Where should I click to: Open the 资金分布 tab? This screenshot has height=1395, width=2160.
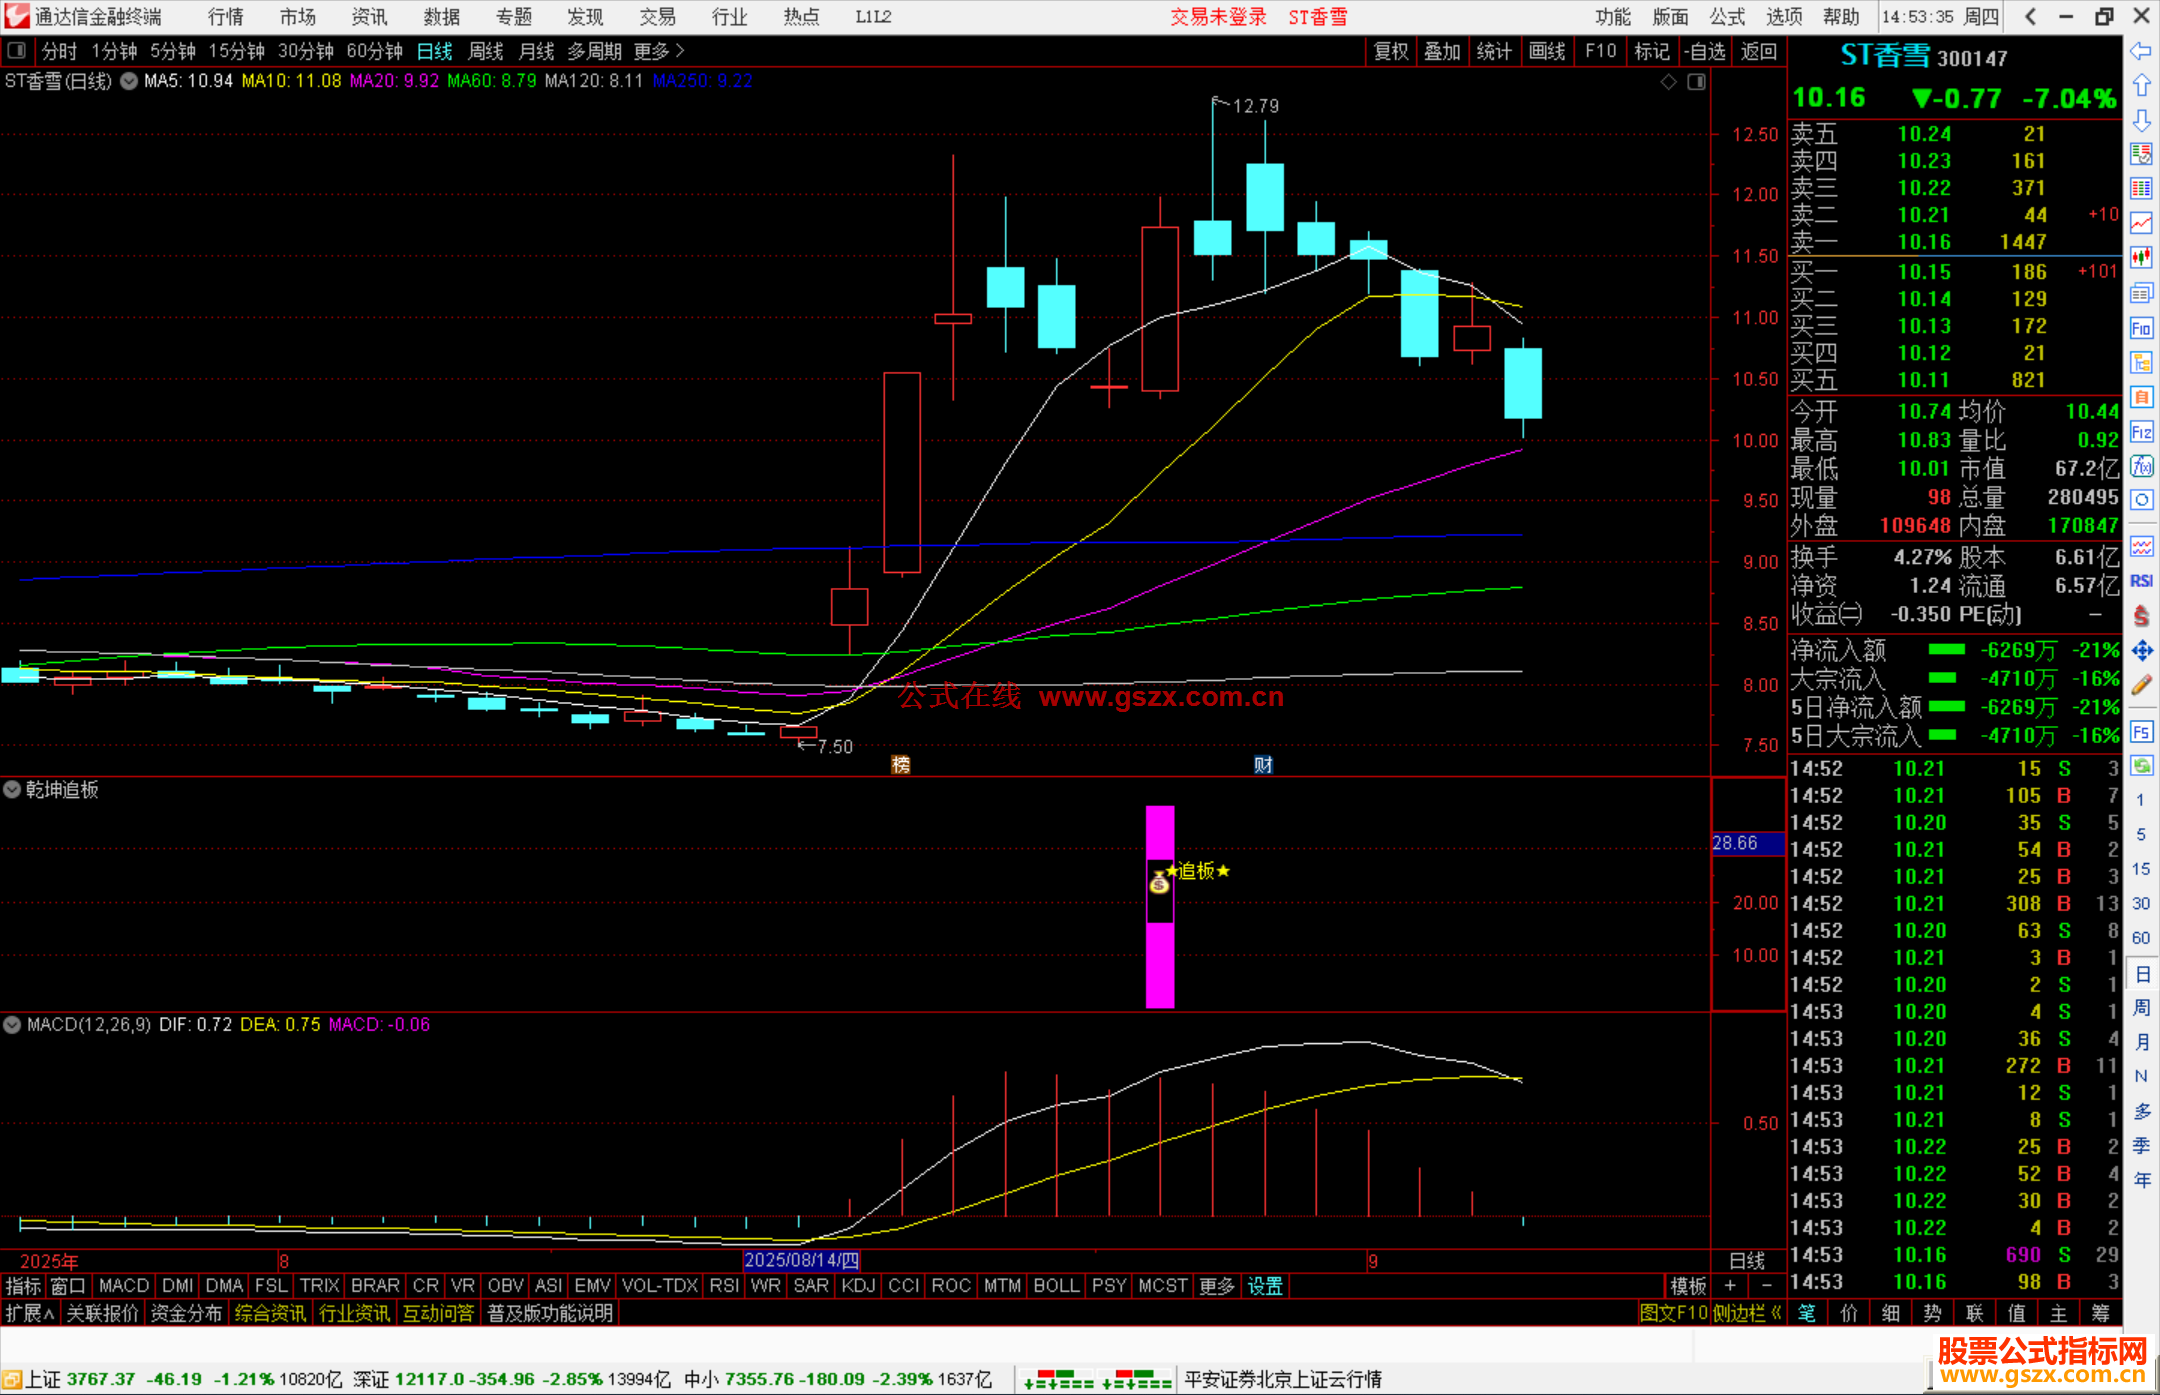coord(186,1313)
